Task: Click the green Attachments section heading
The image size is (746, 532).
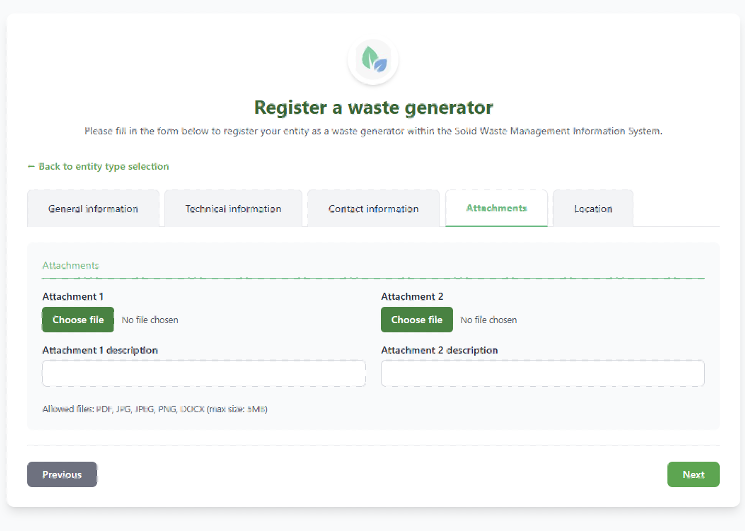Action: tap(71, 266)
